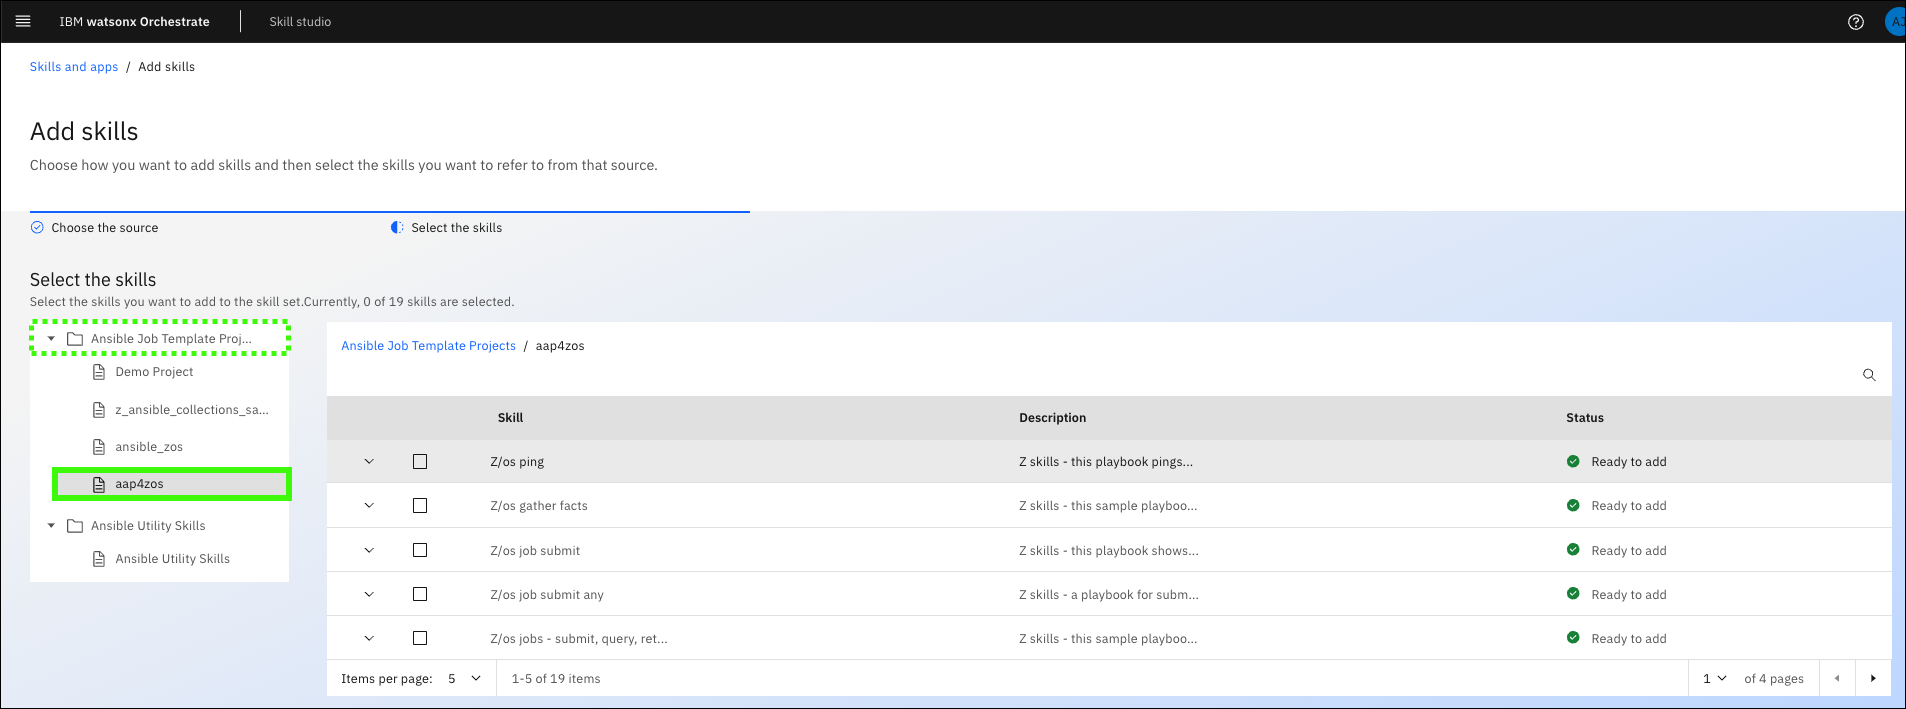
Task: Click the help question mark icon
Action: (1855, 22)
